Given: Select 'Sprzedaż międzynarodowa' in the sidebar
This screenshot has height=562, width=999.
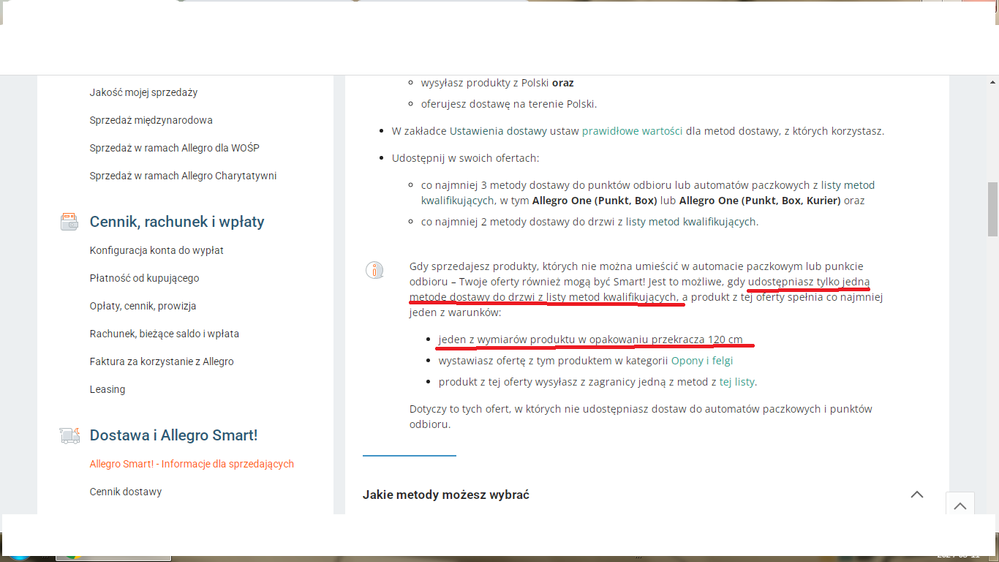Looking at the screenshot, I should click(151, 120).
